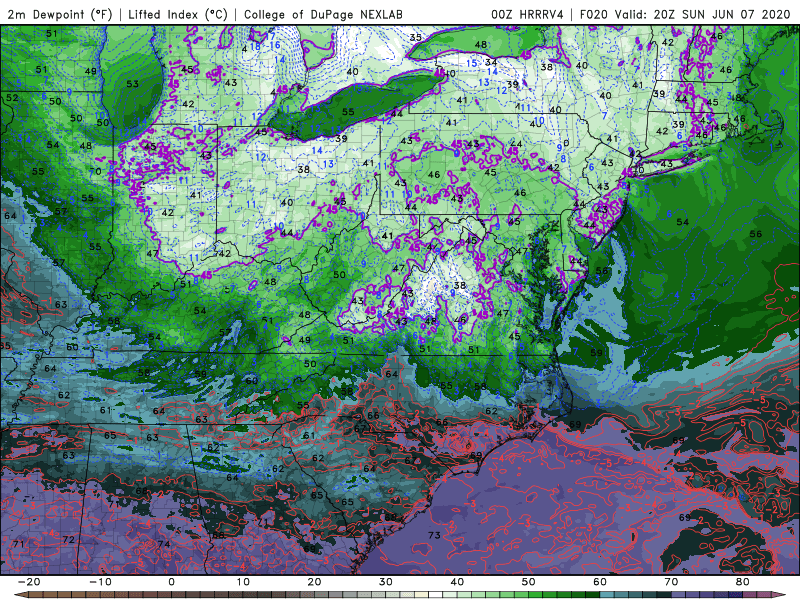Click the right arrow end of color bar
The width and height of the screenshot is (800, 600).
pos(780,595)
